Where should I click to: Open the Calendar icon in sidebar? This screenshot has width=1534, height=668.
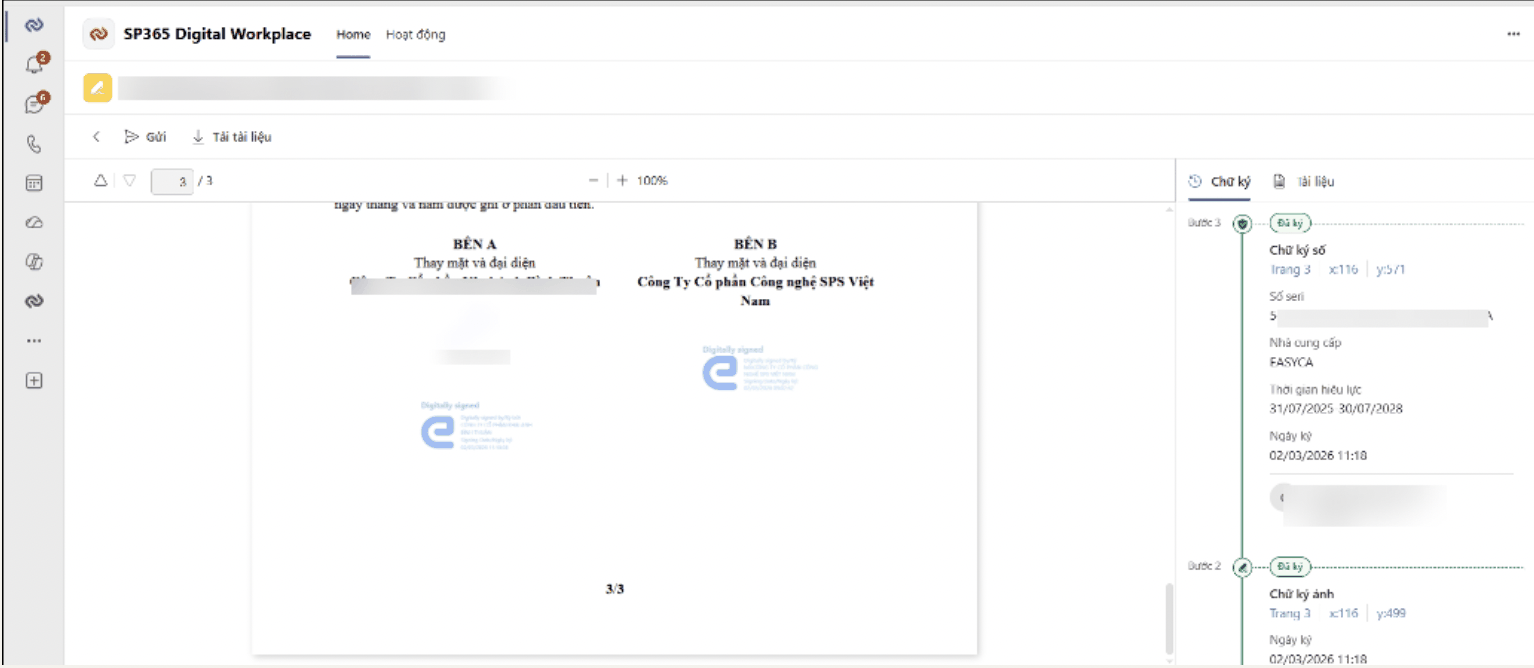point(34,183)
